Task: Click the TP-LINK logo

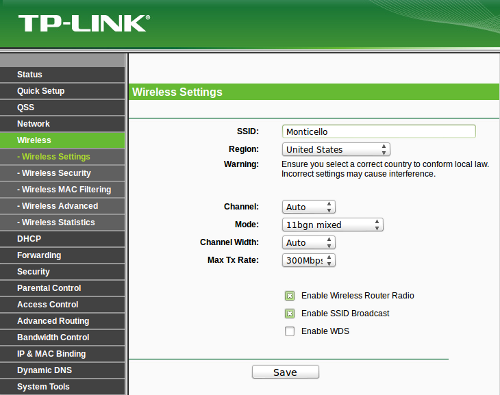Action: click(x=84, y=23)
